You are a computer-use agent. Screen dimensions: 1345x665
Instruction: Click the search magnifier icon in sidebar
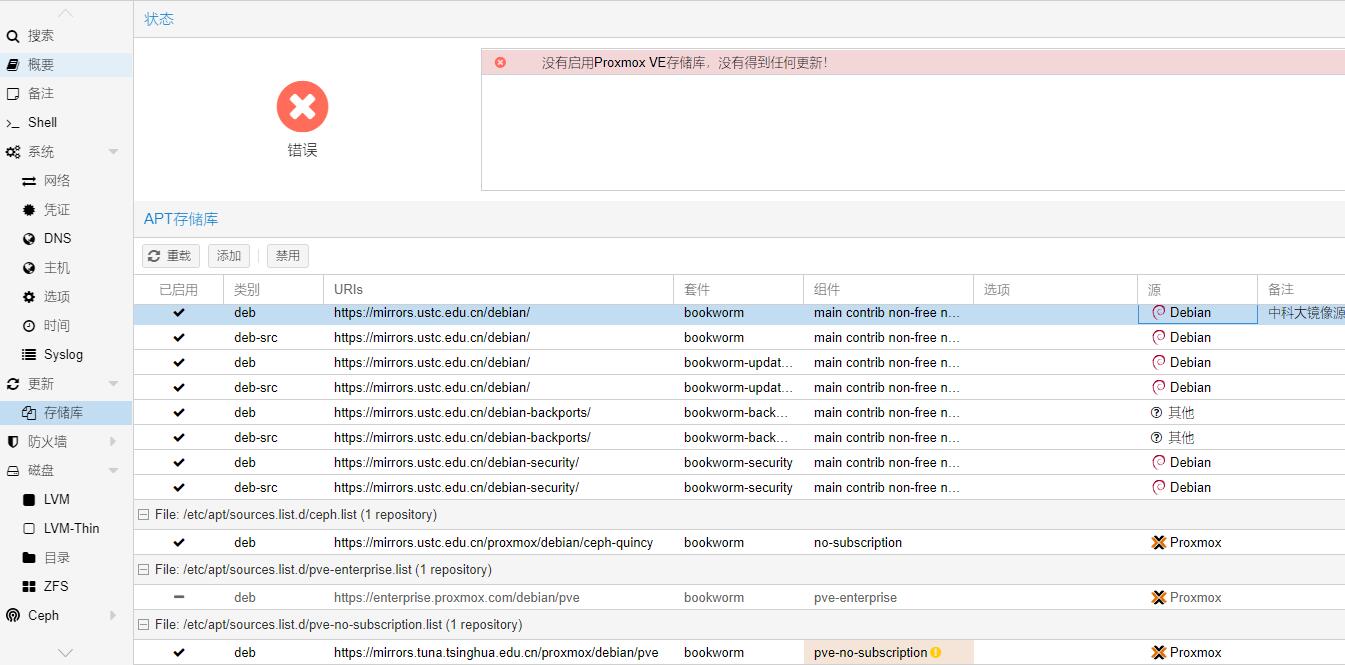[x=13, y=36]
